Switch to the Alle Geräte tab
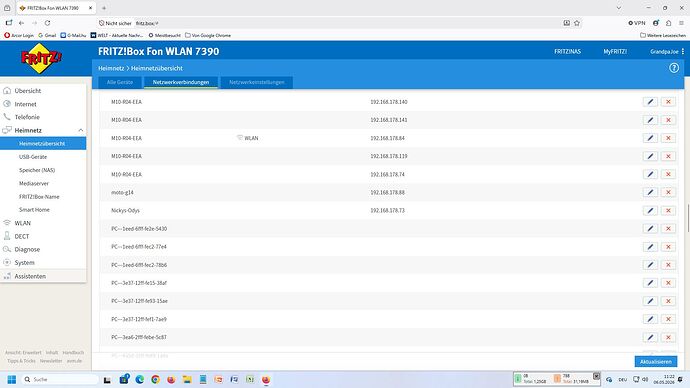Screen dimensions: 690x388 point(120,82)
